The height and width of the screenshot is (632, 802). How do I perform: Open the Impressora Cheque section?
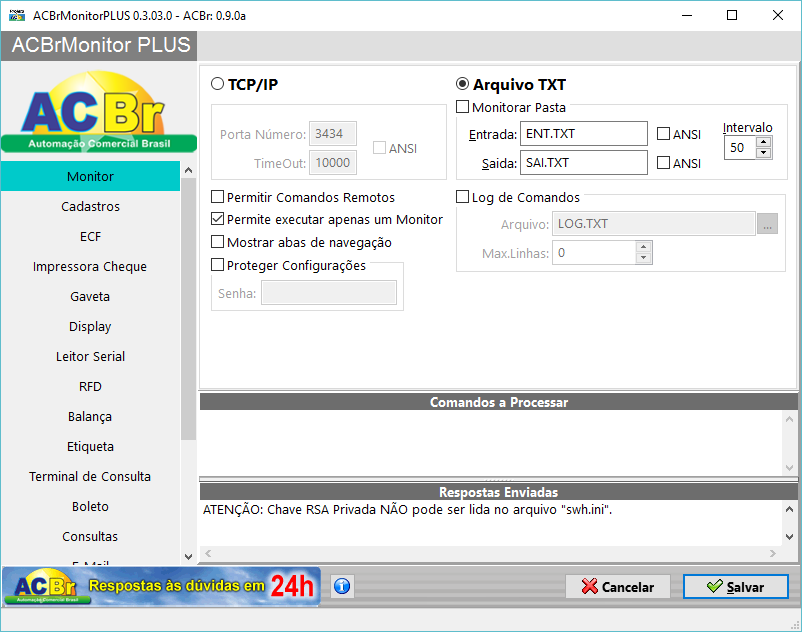click(91, 266)
